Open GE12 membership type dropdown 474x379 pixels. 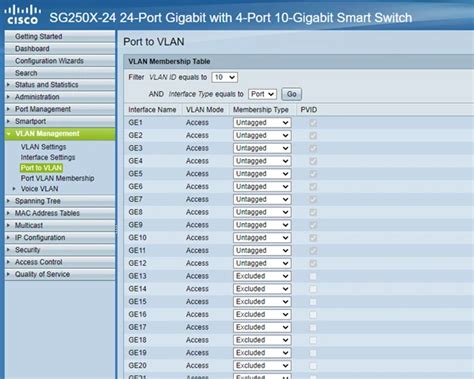pos(262,263)
